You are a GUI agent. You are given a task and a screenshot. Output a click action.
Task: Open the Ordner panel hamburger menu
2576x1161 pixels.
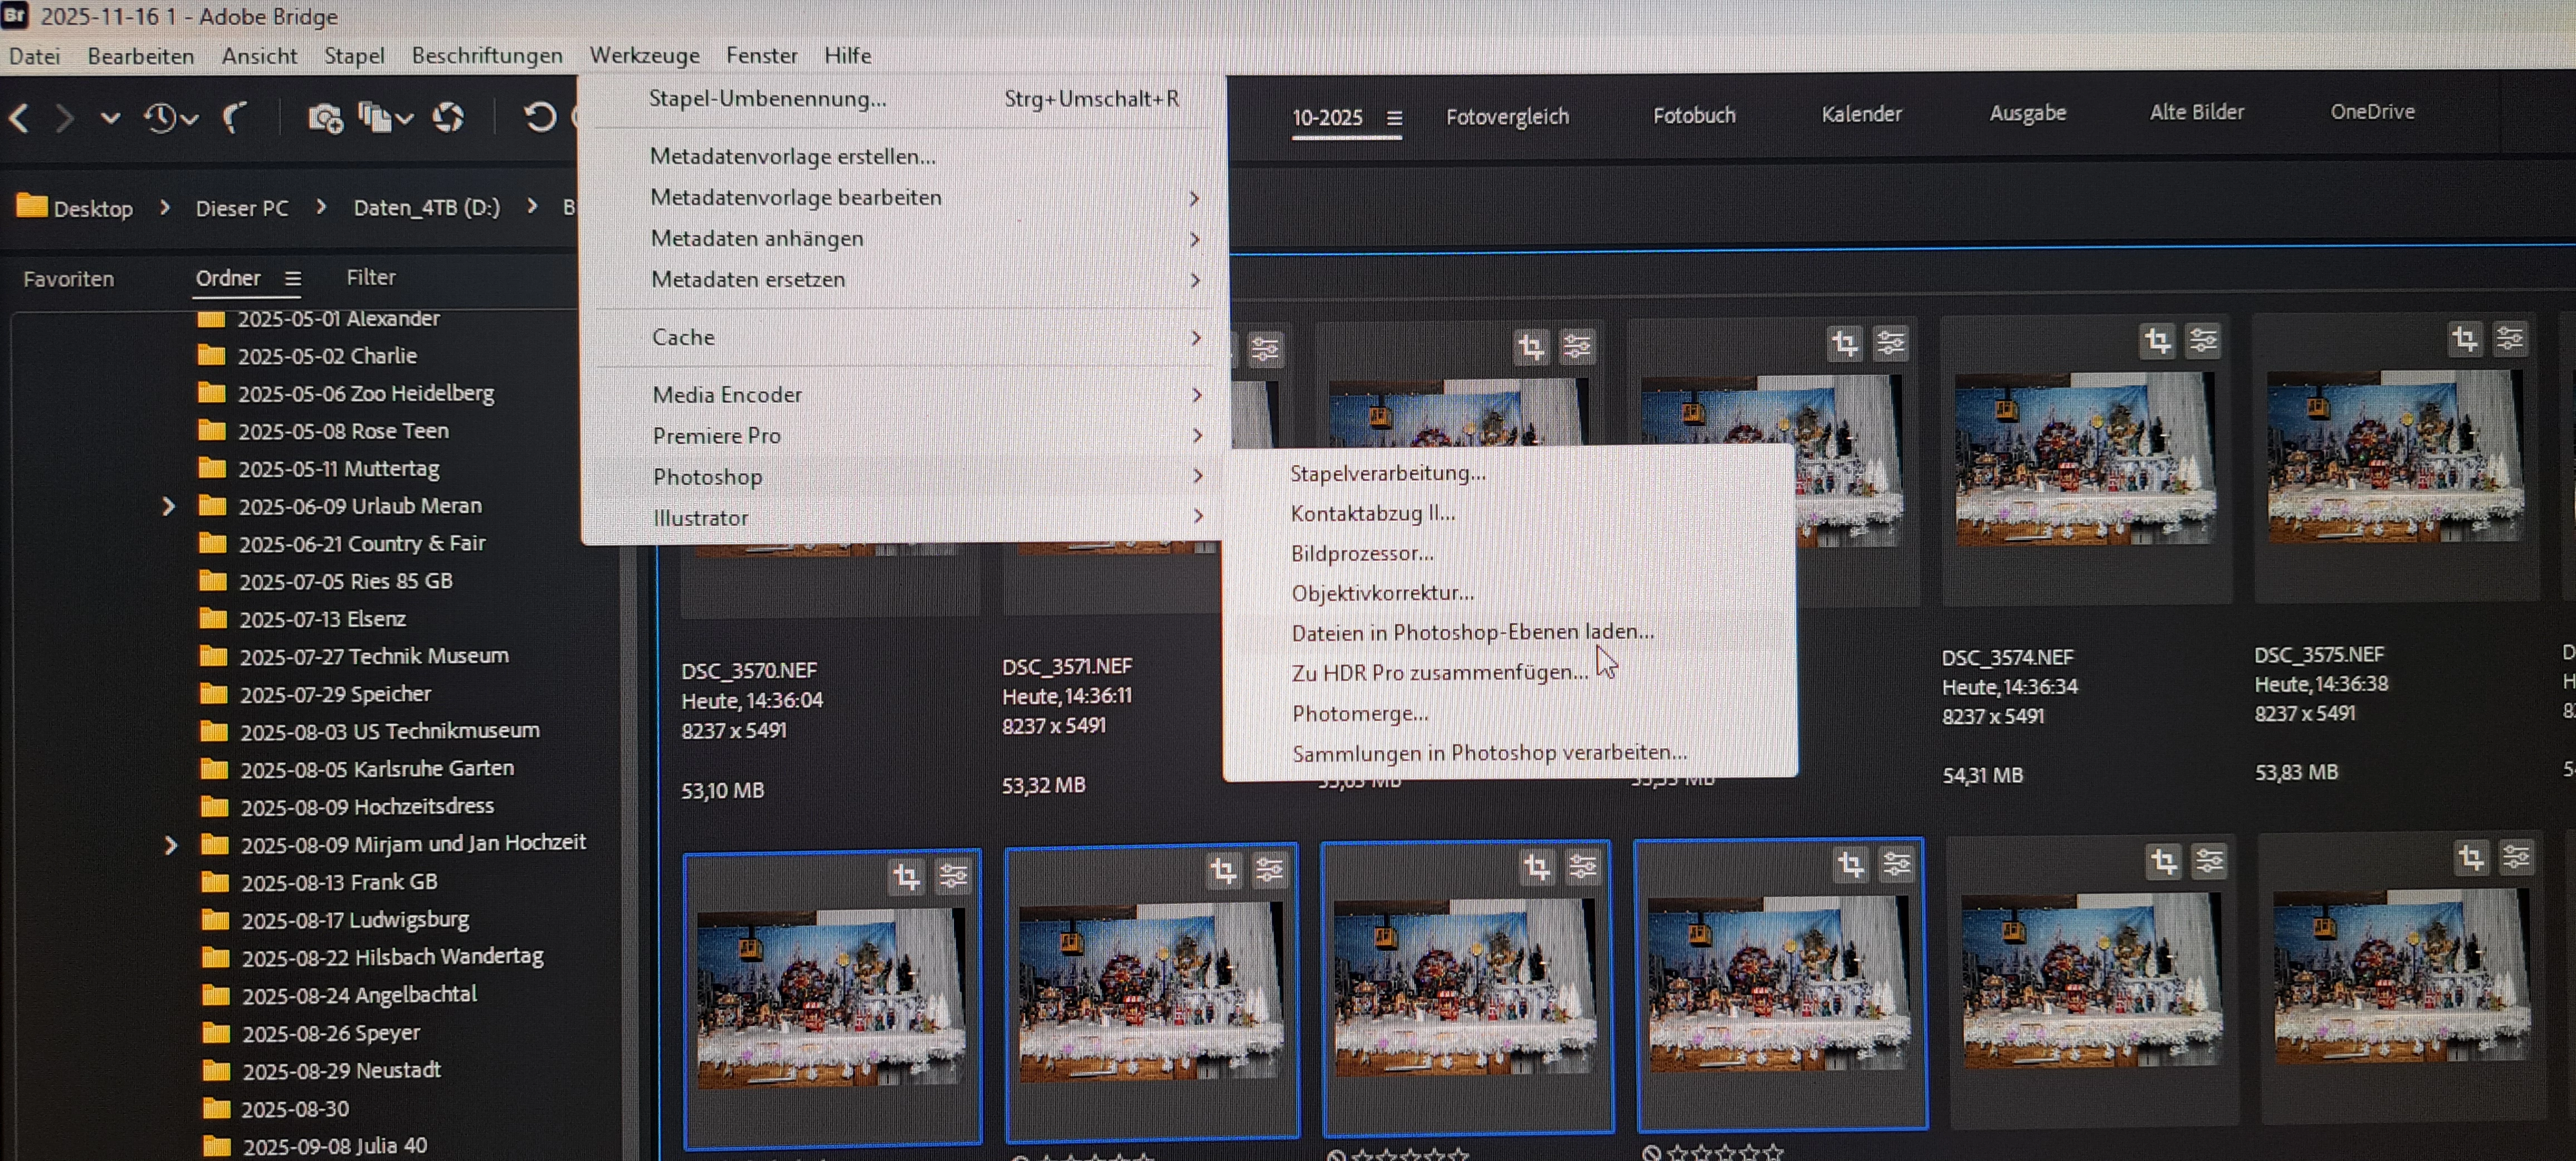[x=292, y=279]
